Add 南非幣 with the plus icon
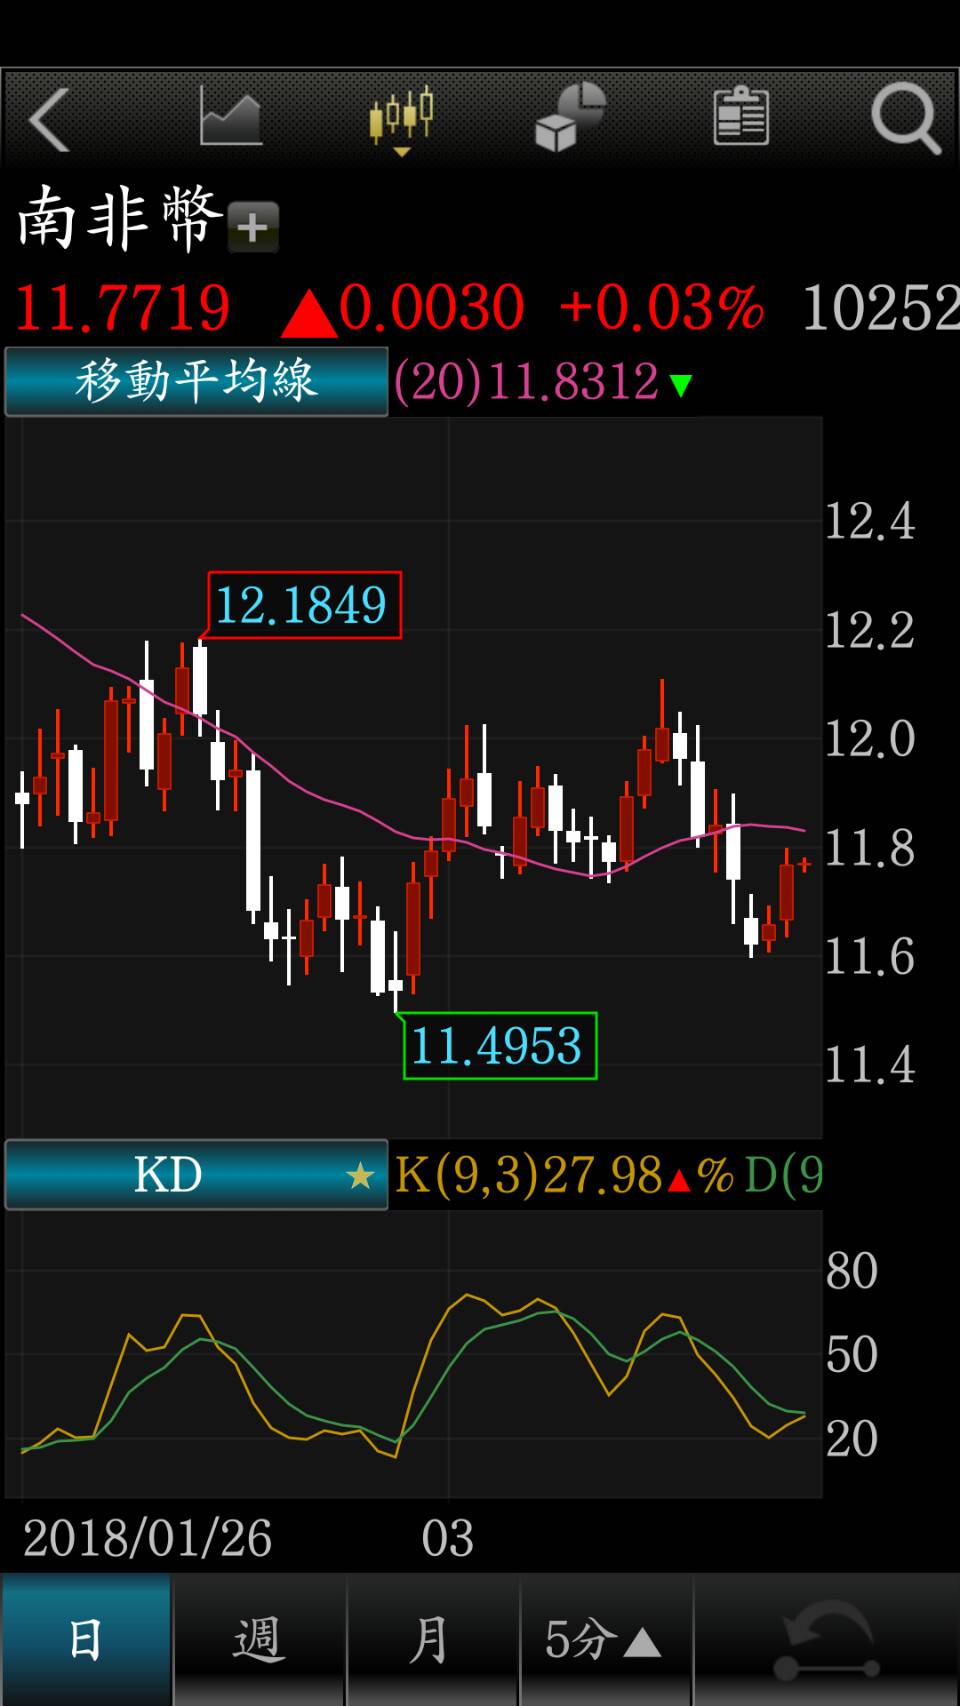 [253, 227]
